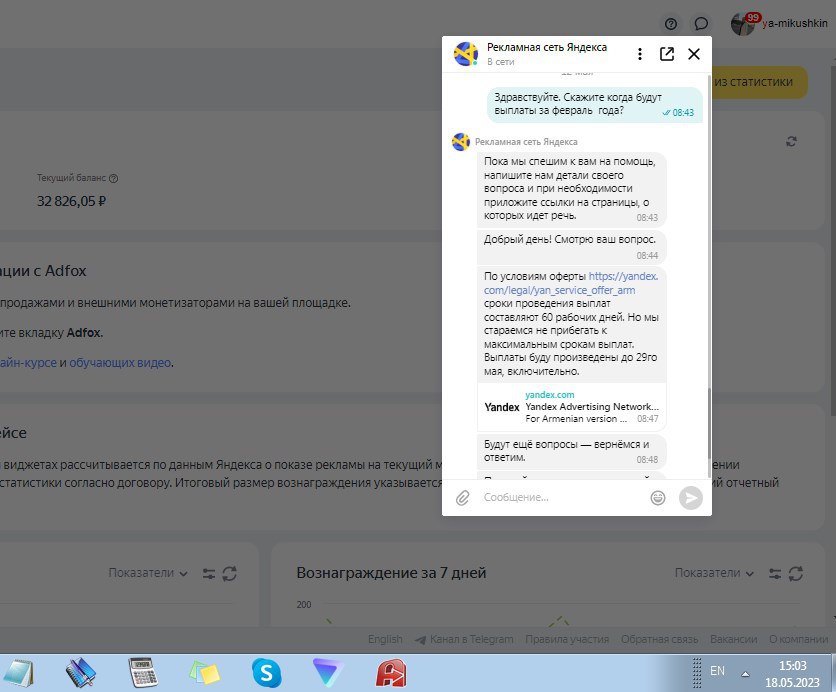Open the blue notebook-with-pen taskbar icon

[81, 673]
